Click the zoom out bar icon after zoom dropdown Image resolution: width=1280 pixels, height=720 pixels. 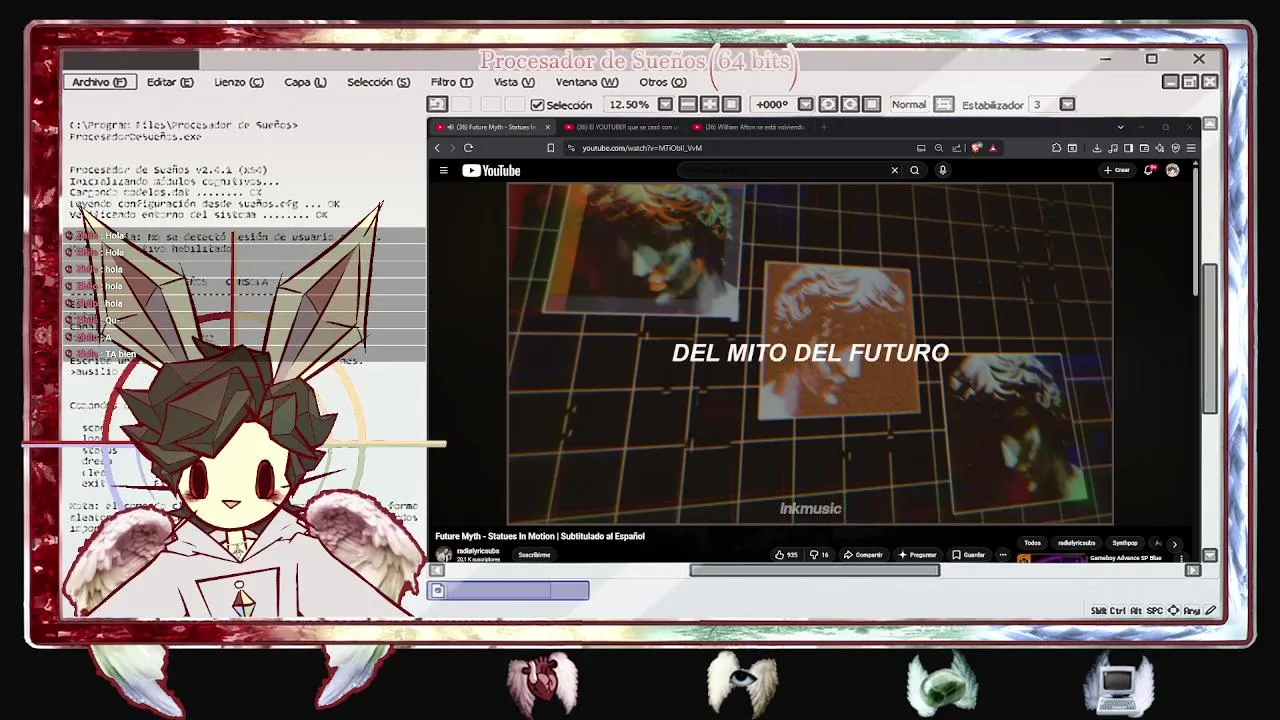click(x=688, y=104)
